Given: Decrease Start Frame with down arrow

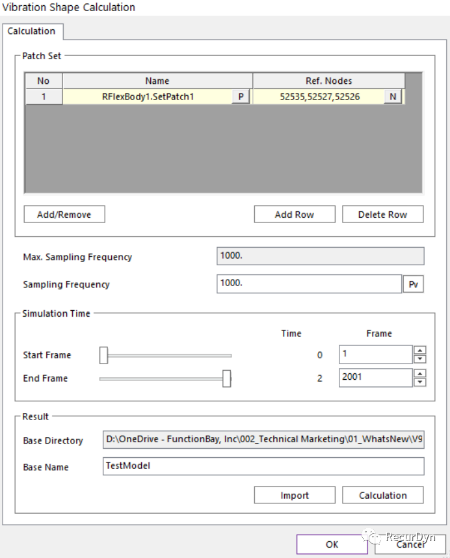Looking at the screenshot, I should pos(420,359).
